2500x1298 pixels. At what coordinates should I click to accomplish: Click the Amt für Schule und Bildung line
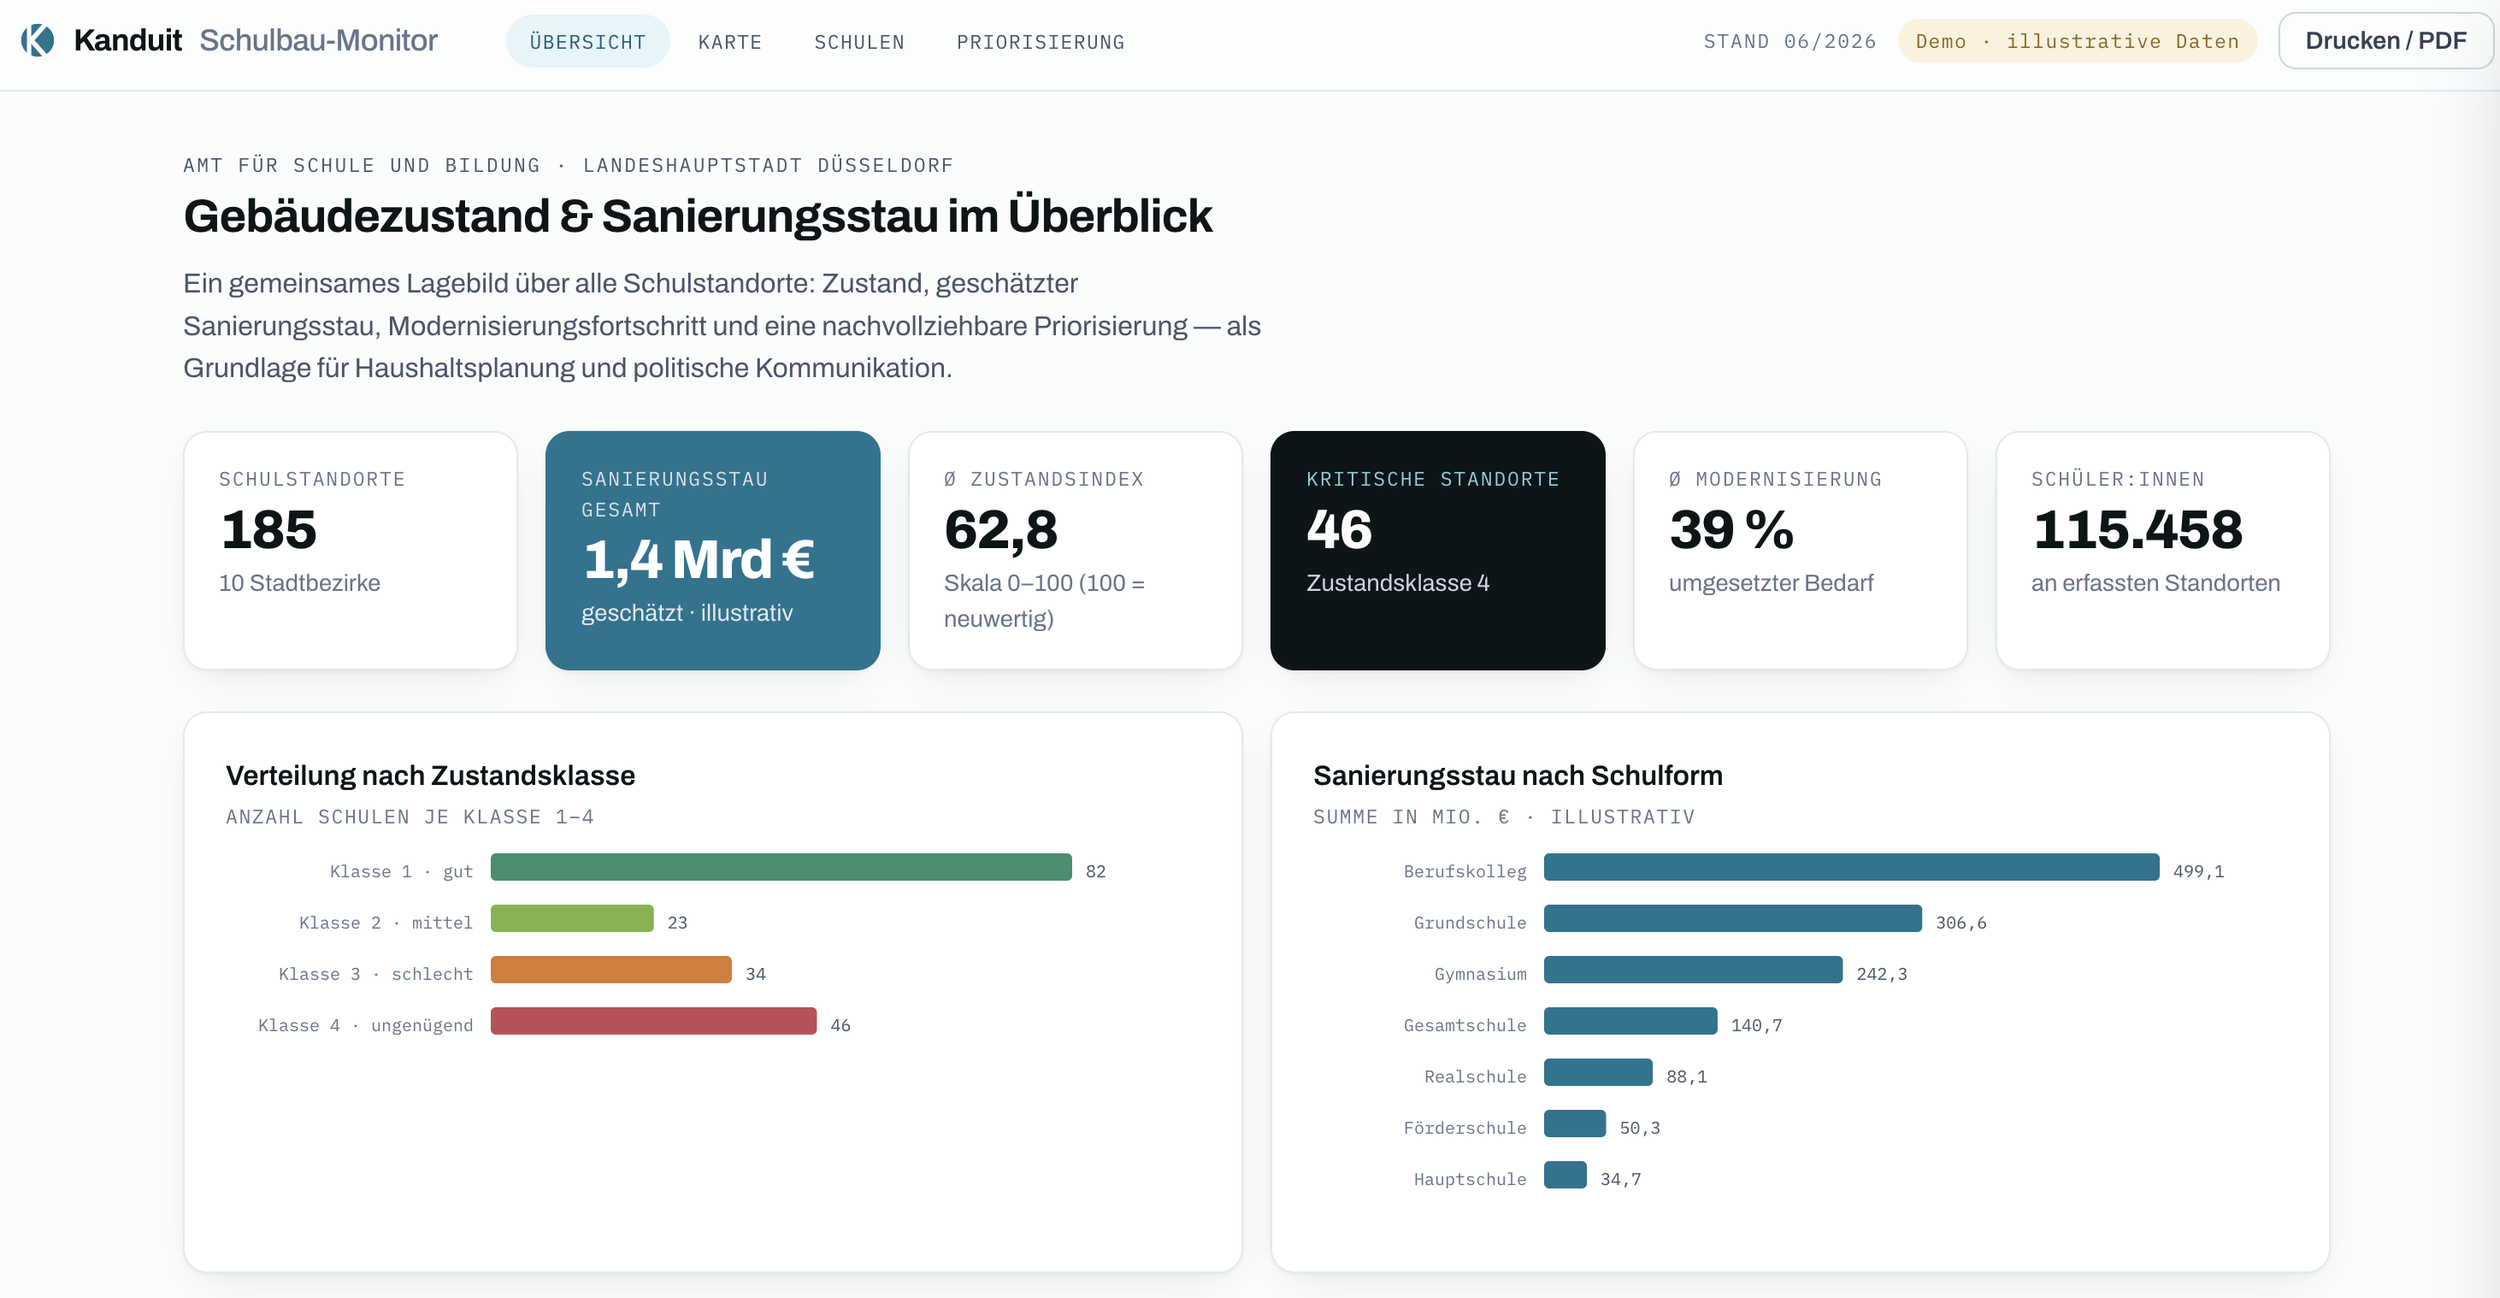[x=568, y=165]
